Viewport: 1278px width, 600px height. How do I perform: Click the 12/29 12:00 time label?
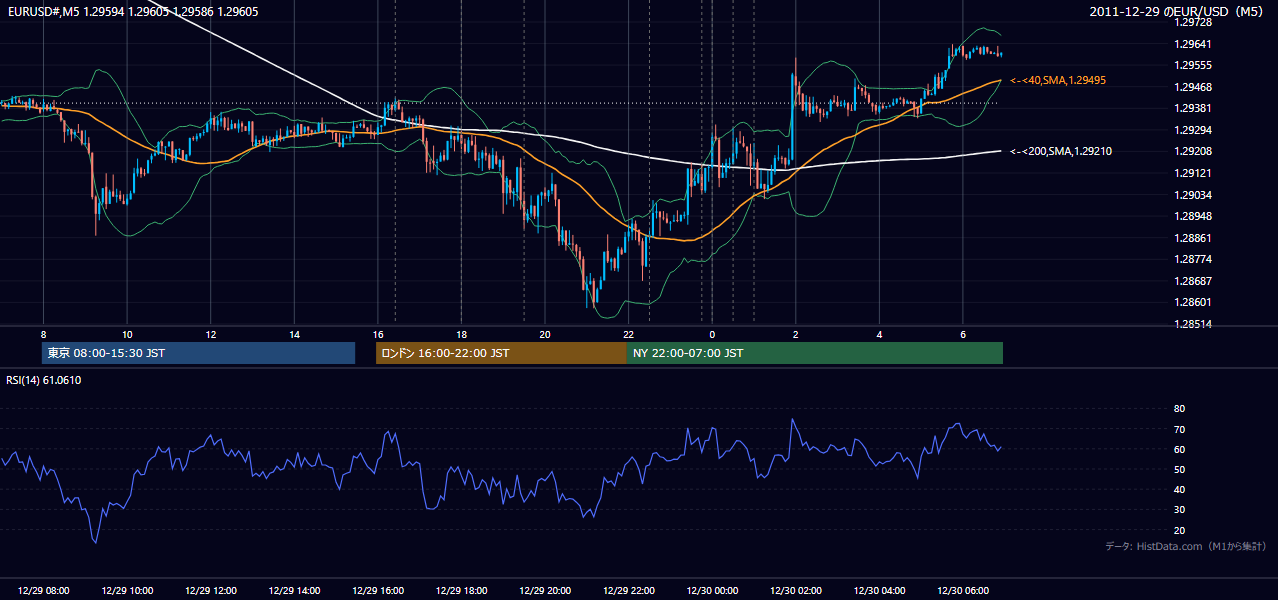click(x=211, y=591)
